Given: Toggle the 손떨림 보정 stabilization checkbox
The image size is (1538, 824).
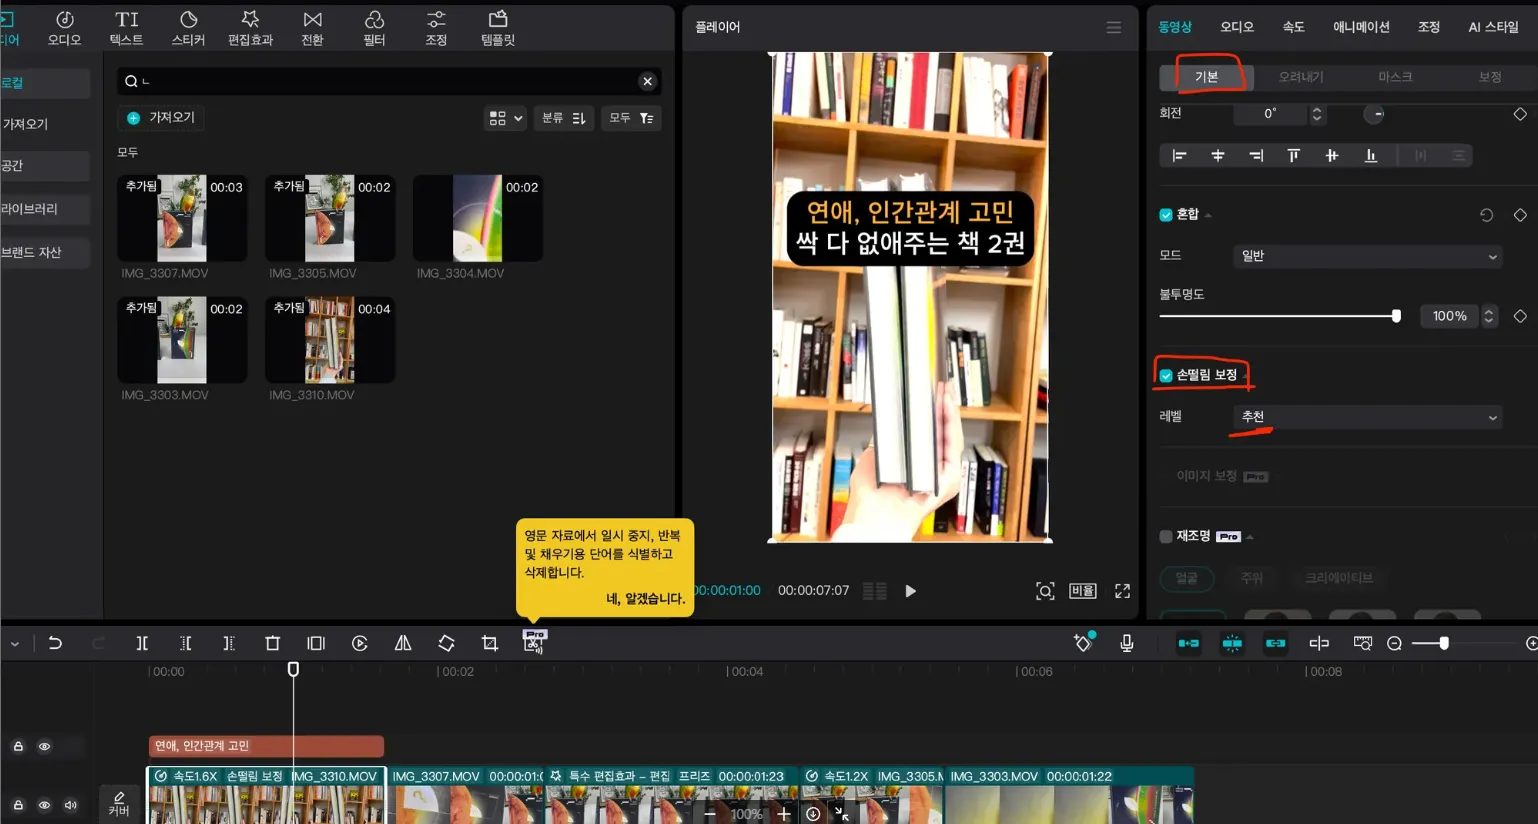Looking at the screenshot, I should point(1166,375).
